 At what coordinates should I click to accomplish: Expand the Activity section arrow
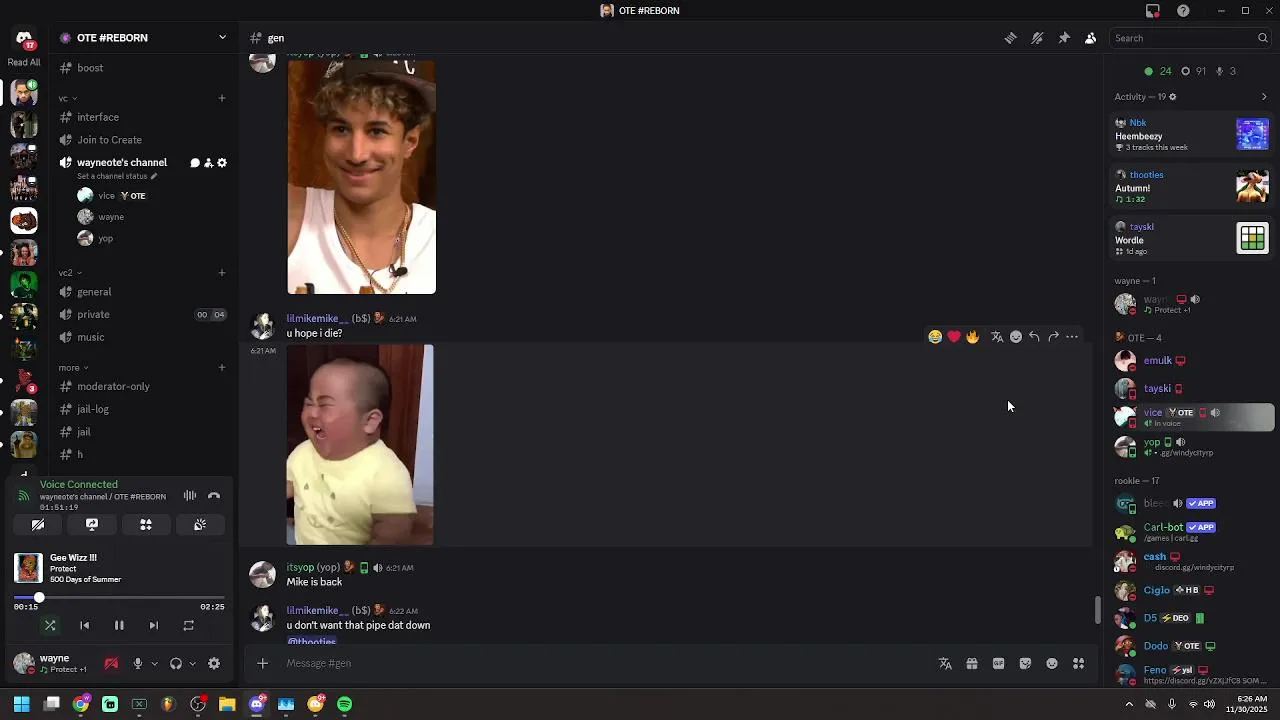(x=1264, y=97)
